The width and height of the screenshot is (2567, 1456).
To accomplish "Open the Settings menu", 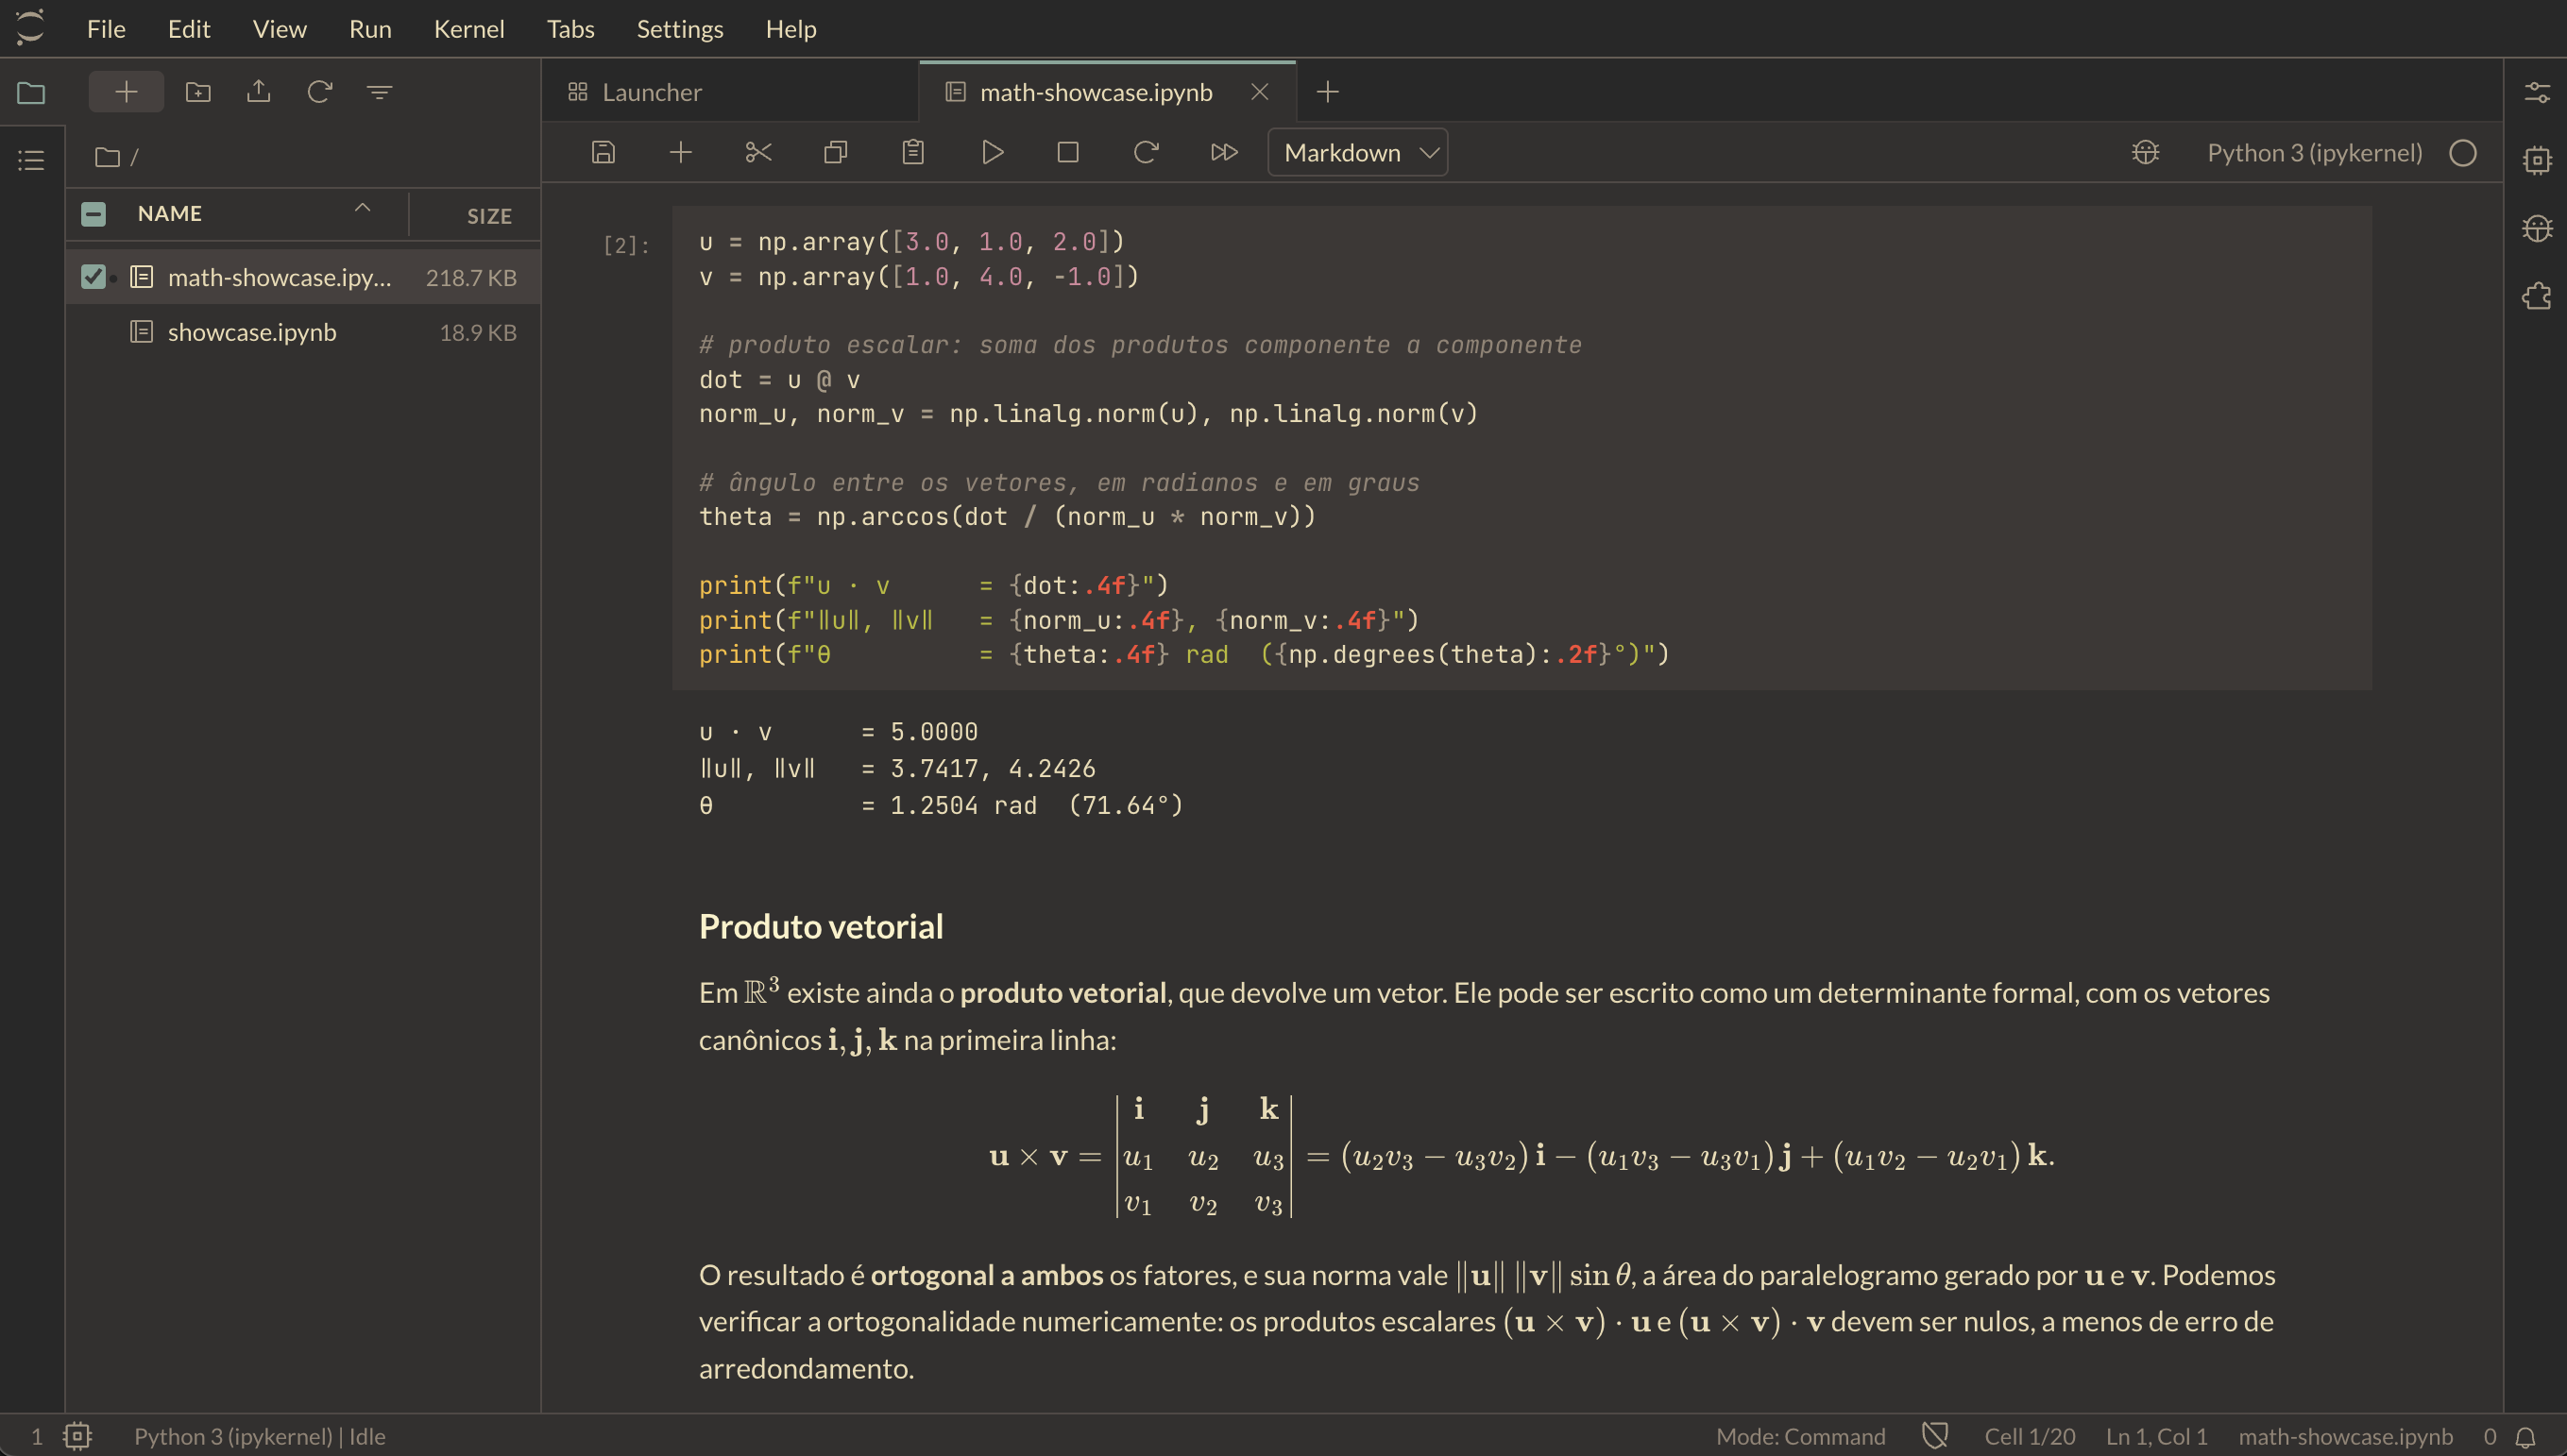I will (x=680, y=28).
